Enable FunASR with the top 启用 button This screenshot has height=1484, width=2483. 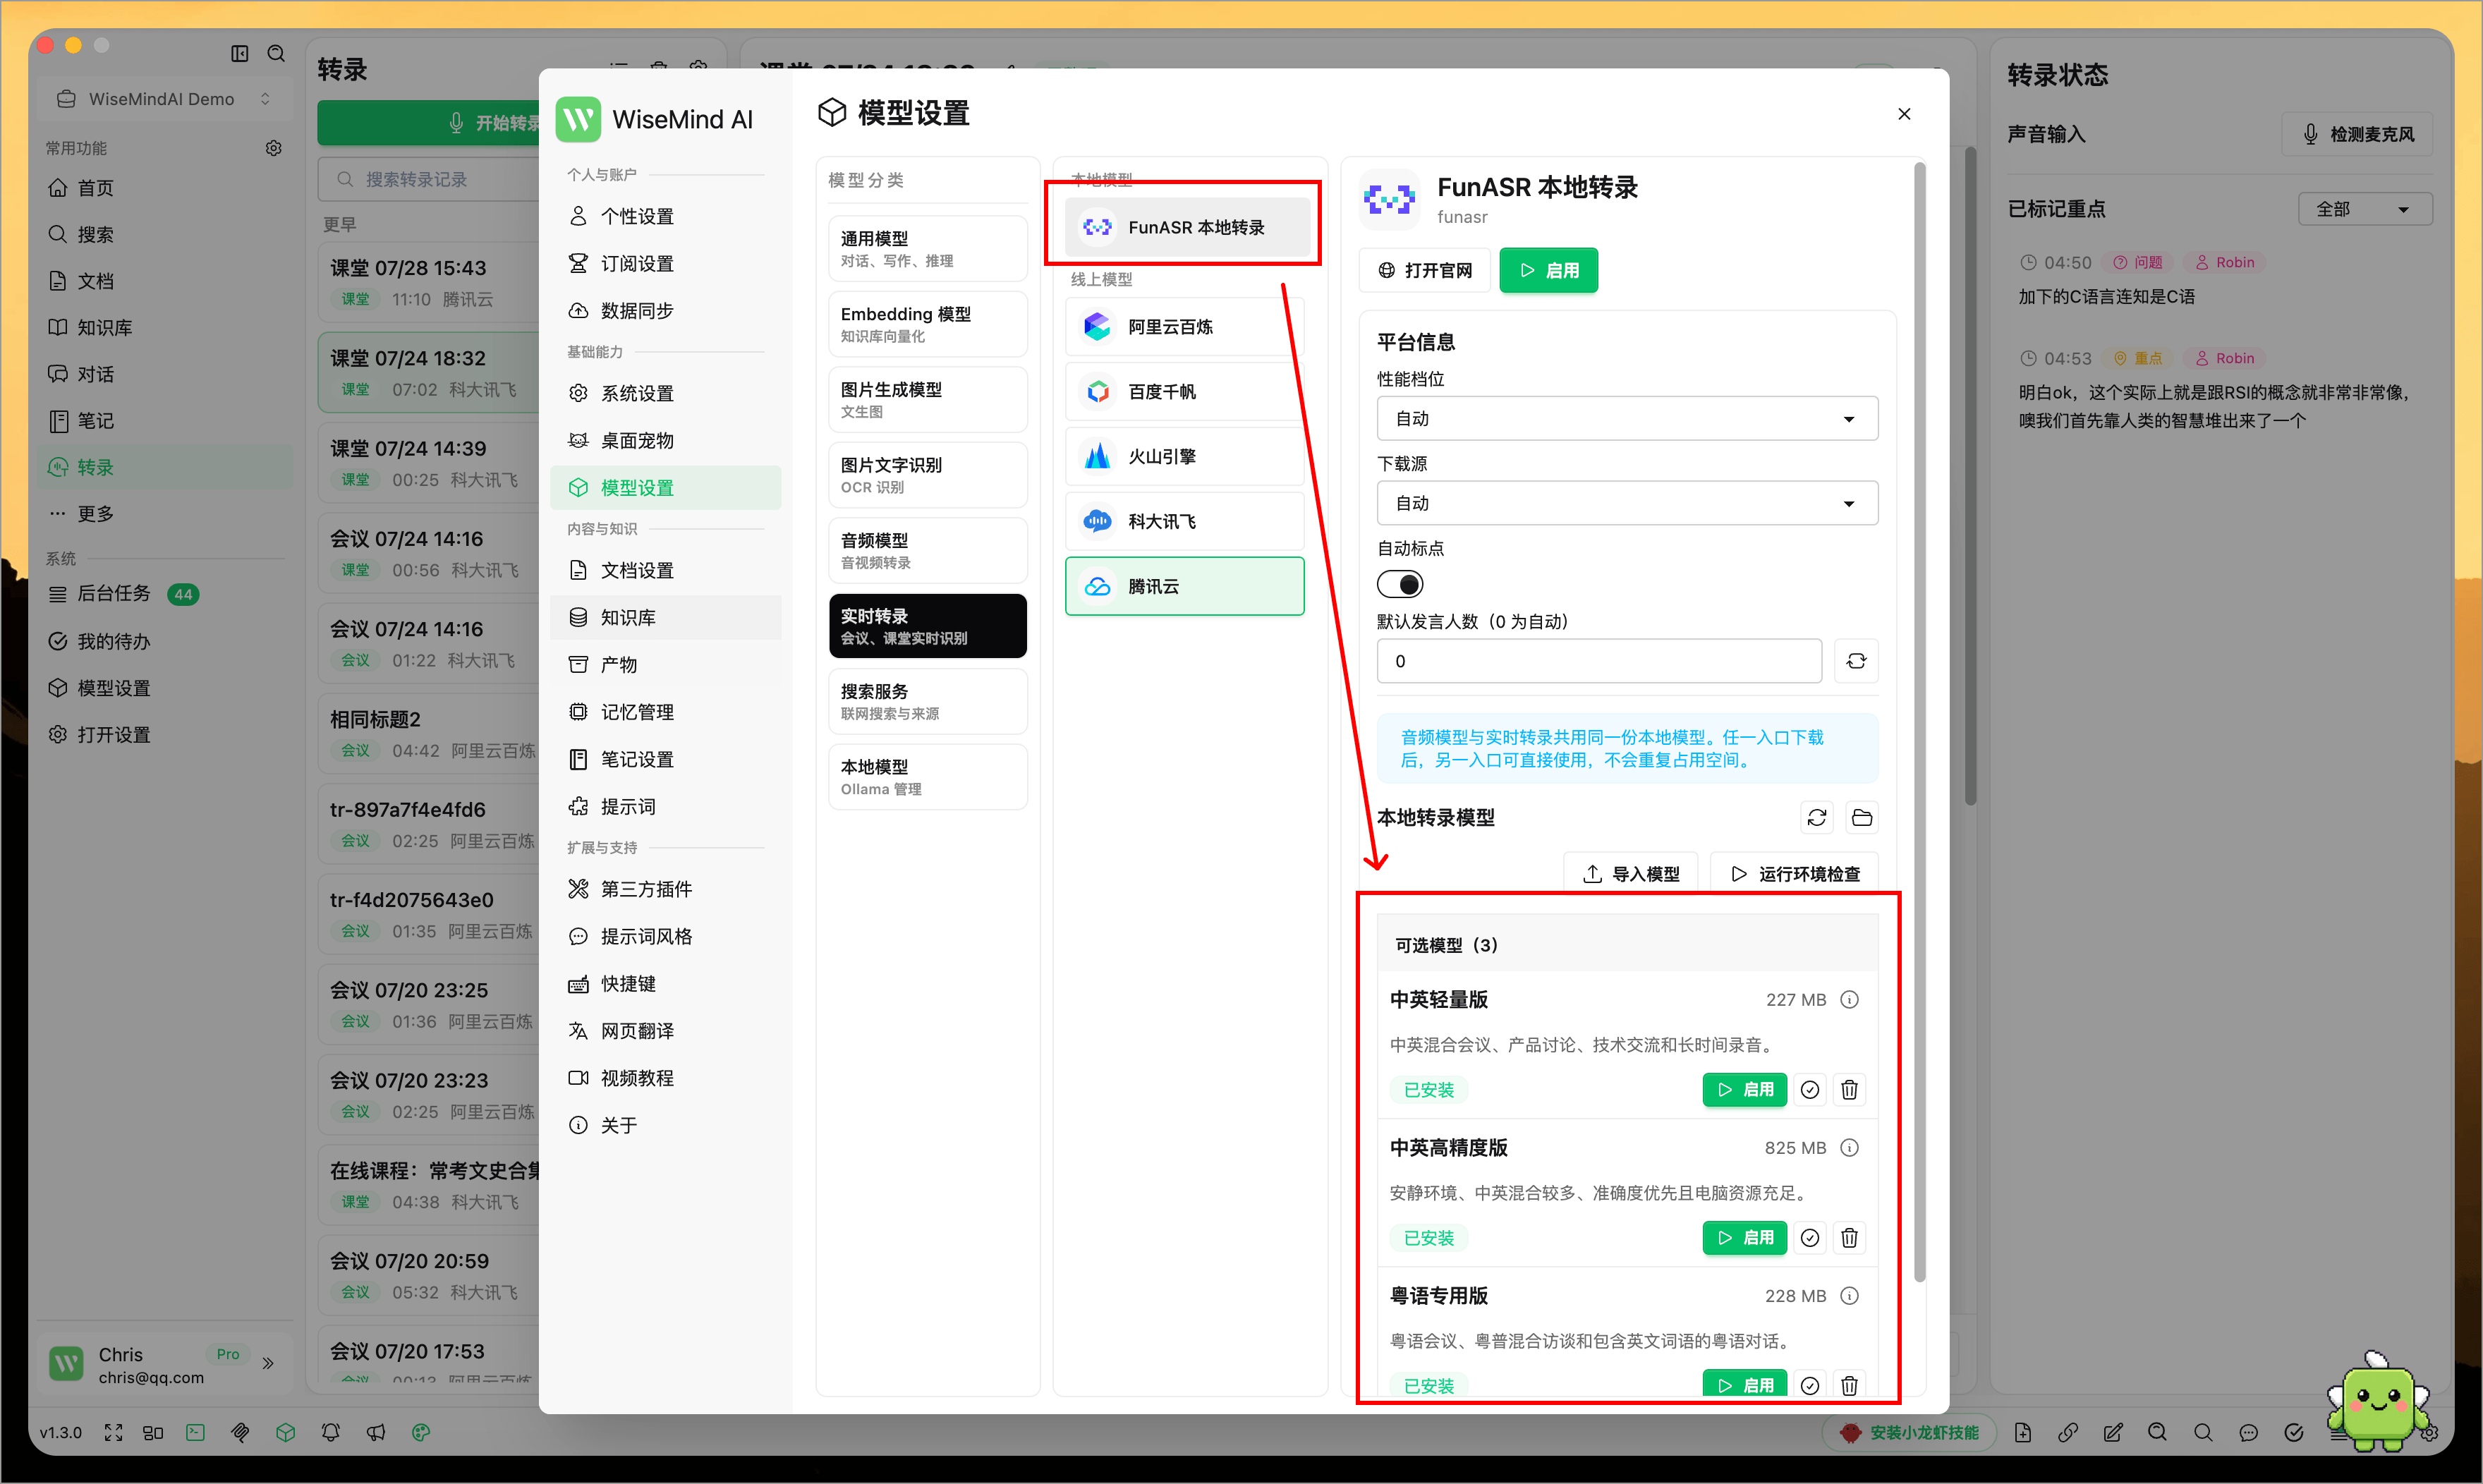(x=1548, y=270)
